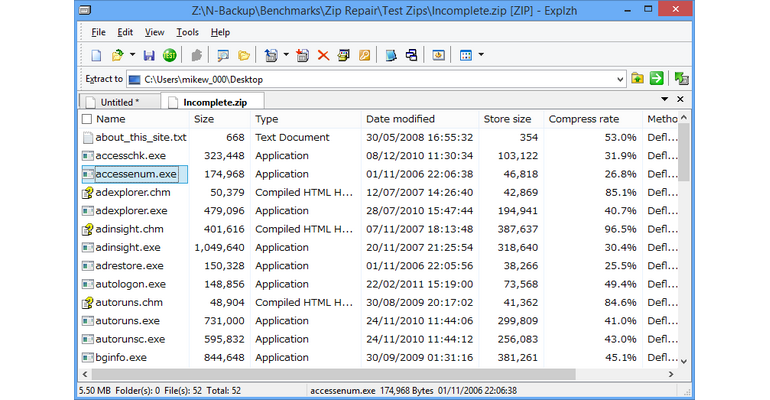The height and width of the screenshot is (400, 770).
Task: Click the yellow open folder toolbar icon
Action: pos(244,55)
